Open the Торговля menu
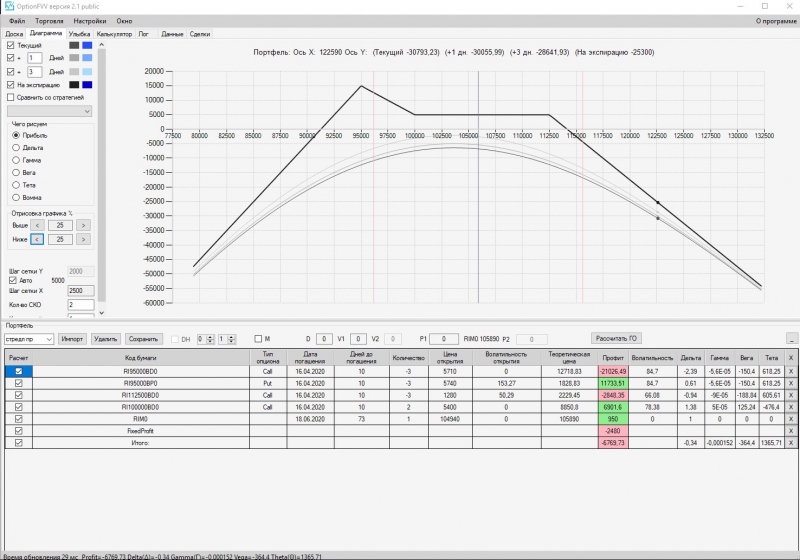Viewport: 800px width, 560px height. 49,21
